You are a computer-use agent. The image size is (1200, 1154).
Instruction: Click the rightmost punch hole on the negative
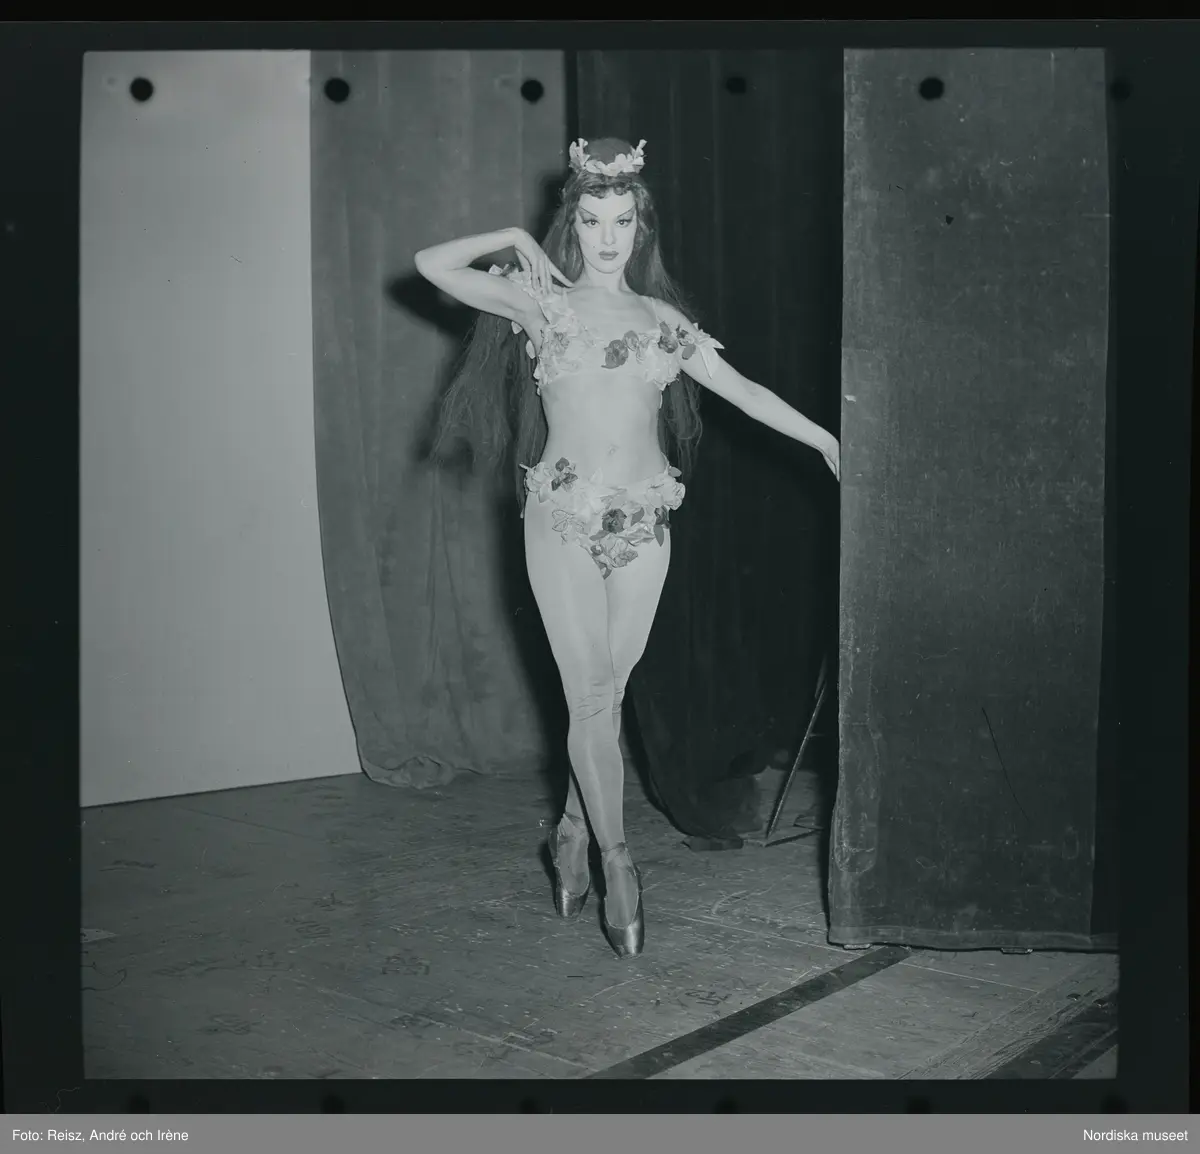tap(931, 88)
